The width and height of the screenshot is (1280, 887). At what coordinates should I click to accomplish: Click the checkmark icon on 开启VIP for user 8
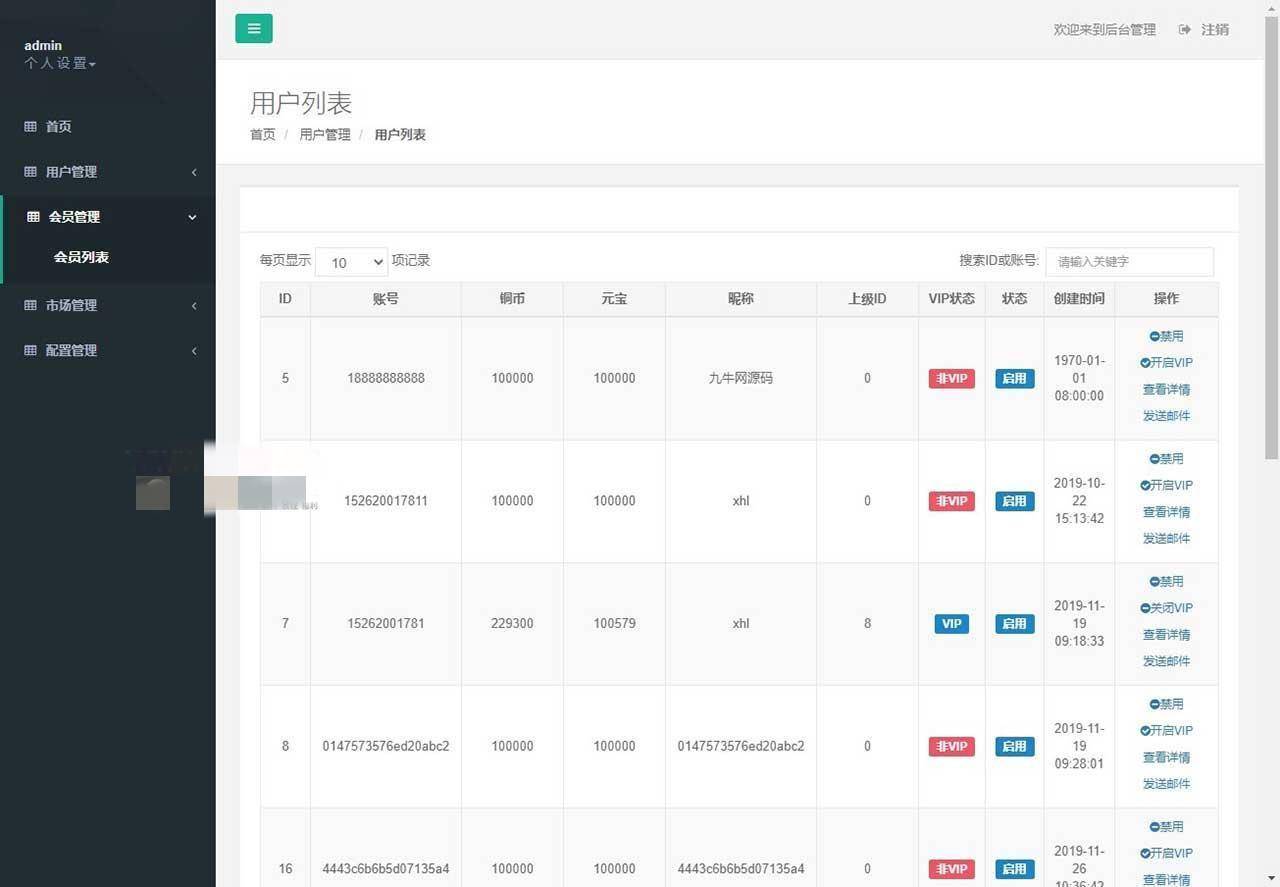1143,730
